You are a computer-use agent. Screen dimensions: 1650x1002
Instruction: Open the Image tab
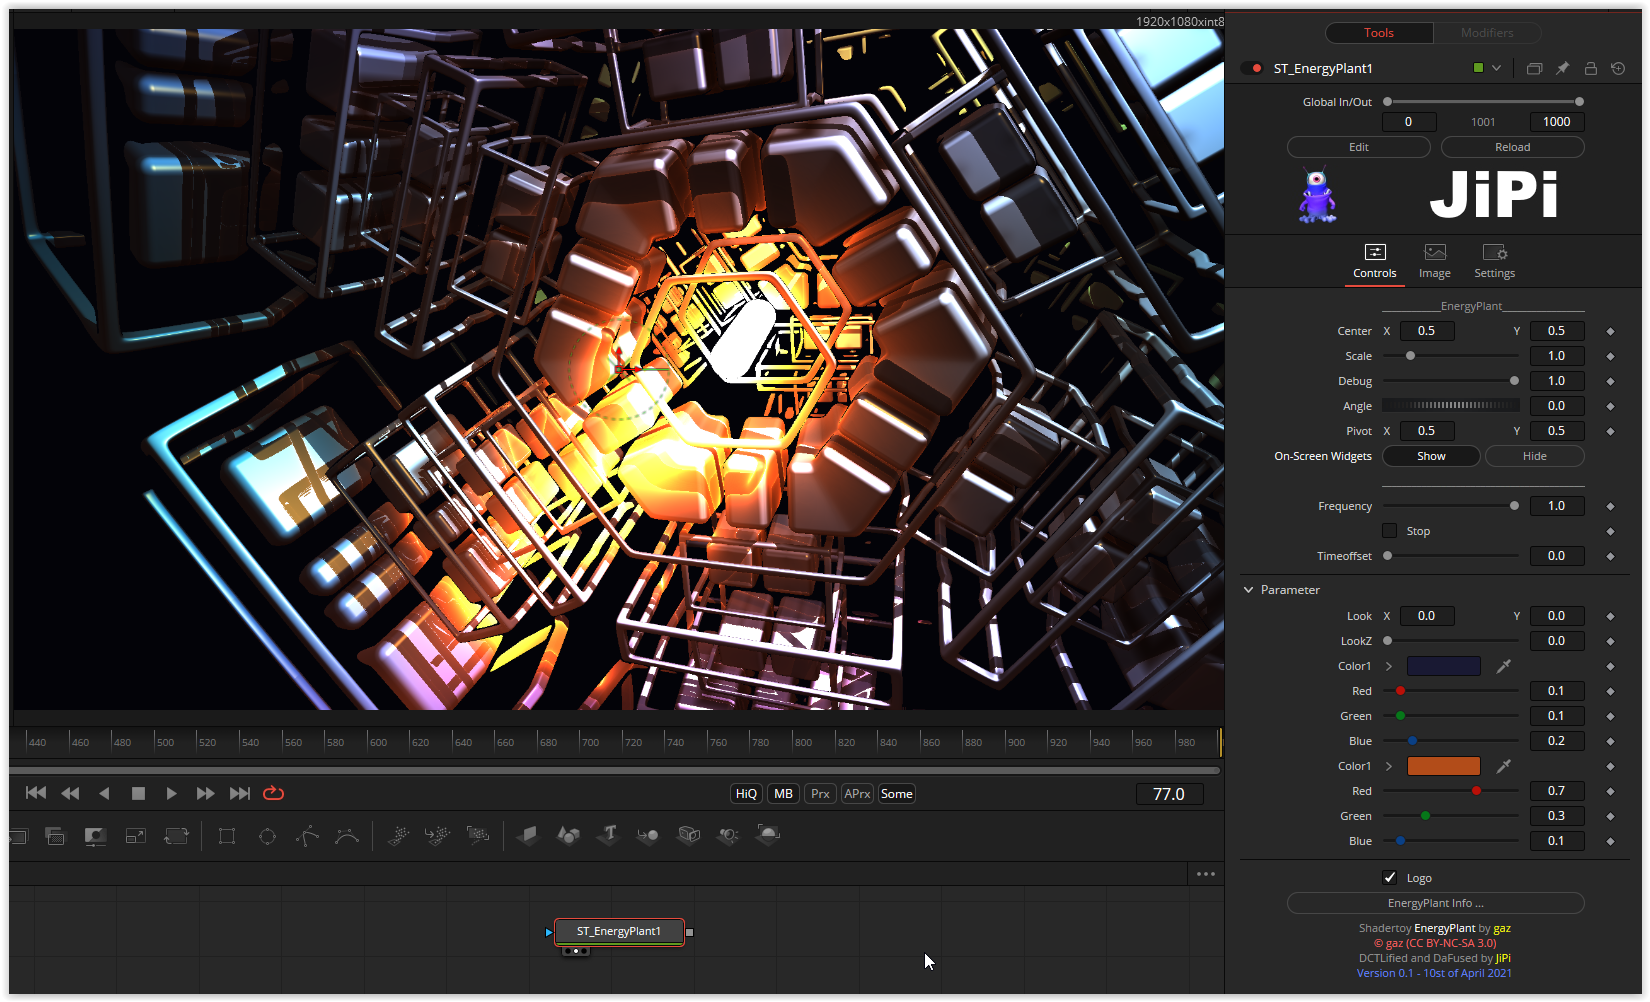[1435, 262]
